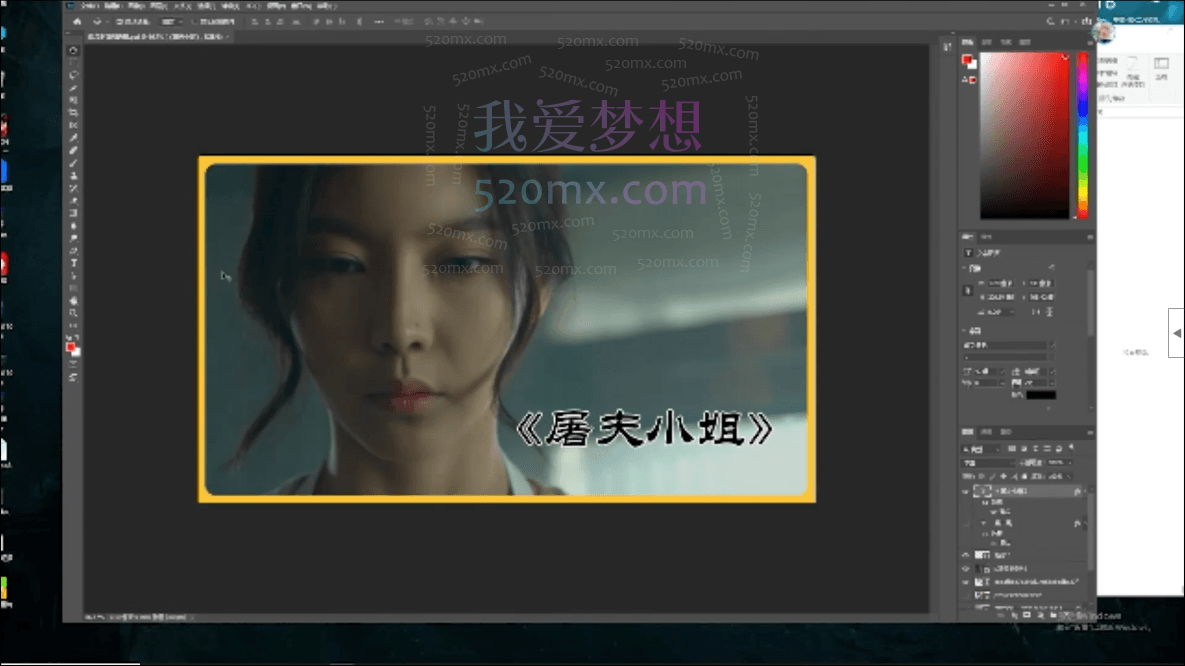Add a layer style with the fx icon
Image resolution: width=1185 pixels, height=666 pixels.
point(1014,615)
